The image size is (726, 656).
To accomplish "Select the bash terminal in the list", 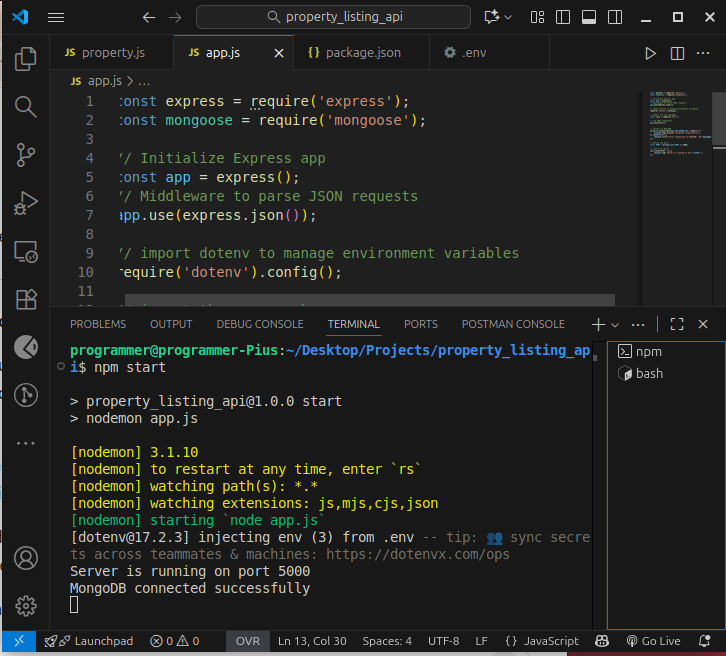I will coord(648,374).
